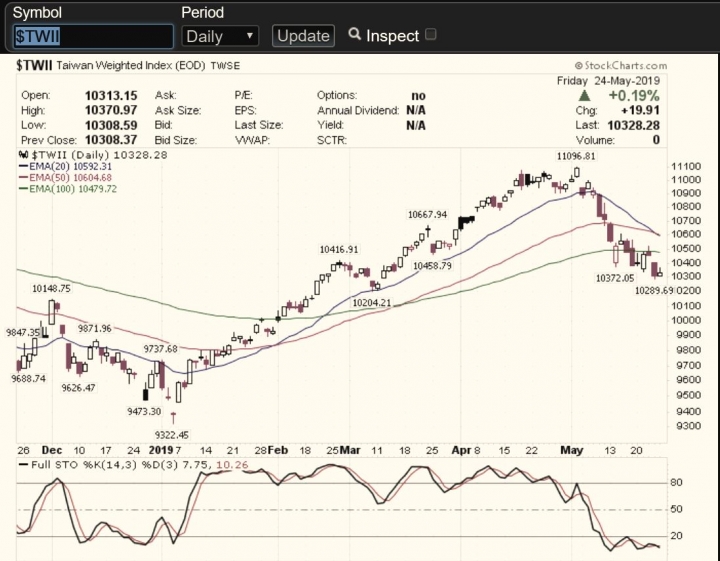Viewport: 720px width, 561px height.
Task: Click the $TWII symbol input field
Action: 93,36
